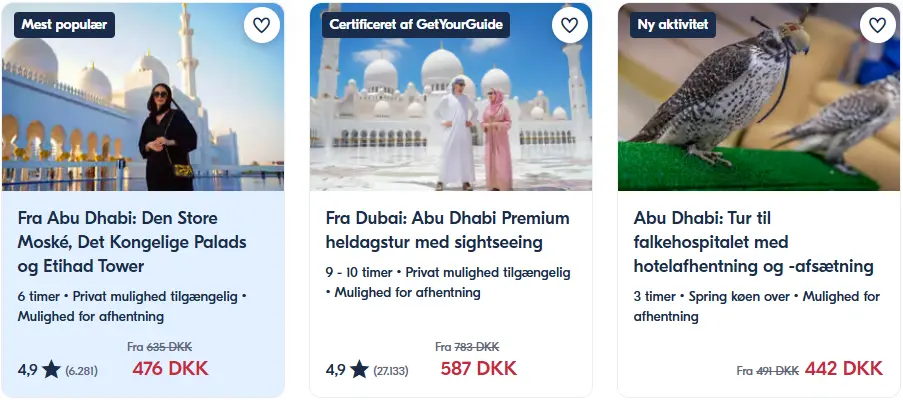
Task: Add the Den Store Moské tour to wishlist
Action: [x=261, y=25]
